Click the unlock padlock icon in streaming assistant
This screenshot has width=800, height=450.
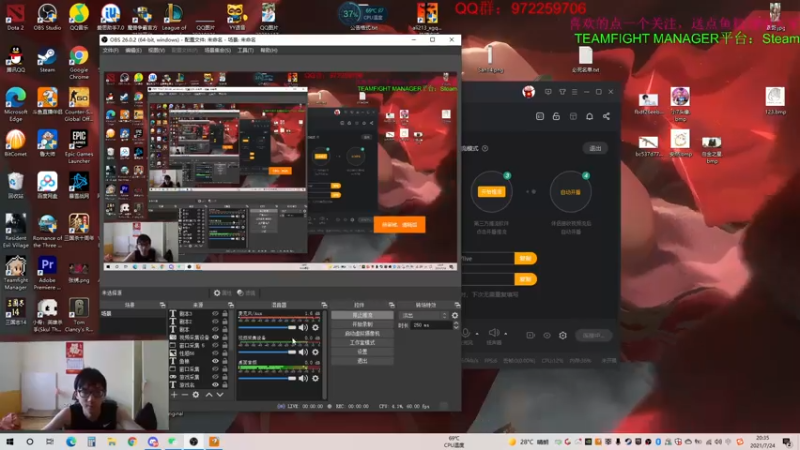556,116
